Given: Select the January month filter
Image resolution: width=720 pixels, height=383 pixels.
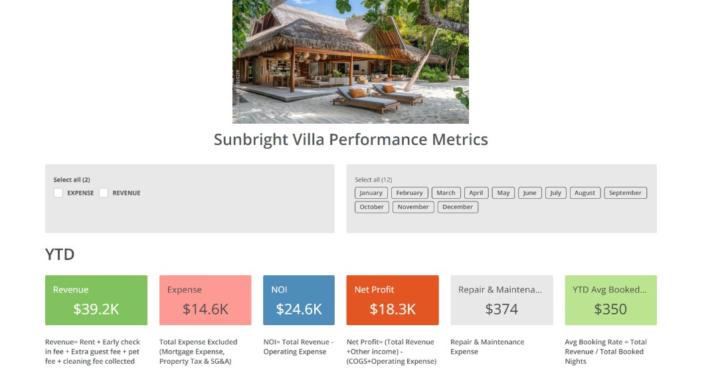Looking at the screenshot, I should click(x=371, y=193).
